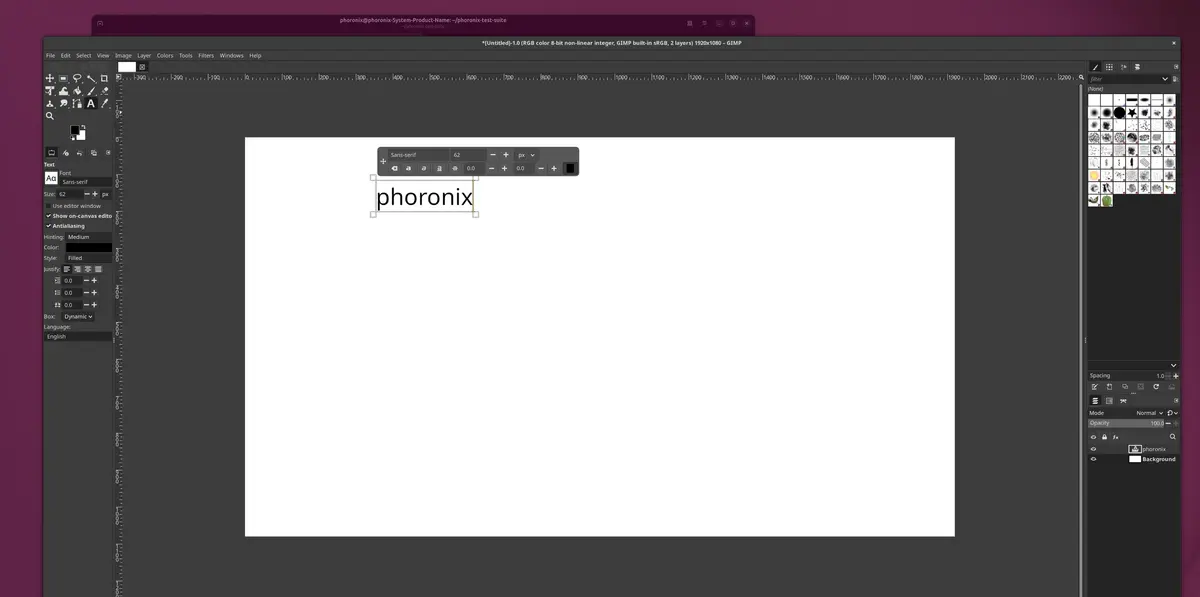
Task: Select the Unified Transform tool
Action: [49, 91]
